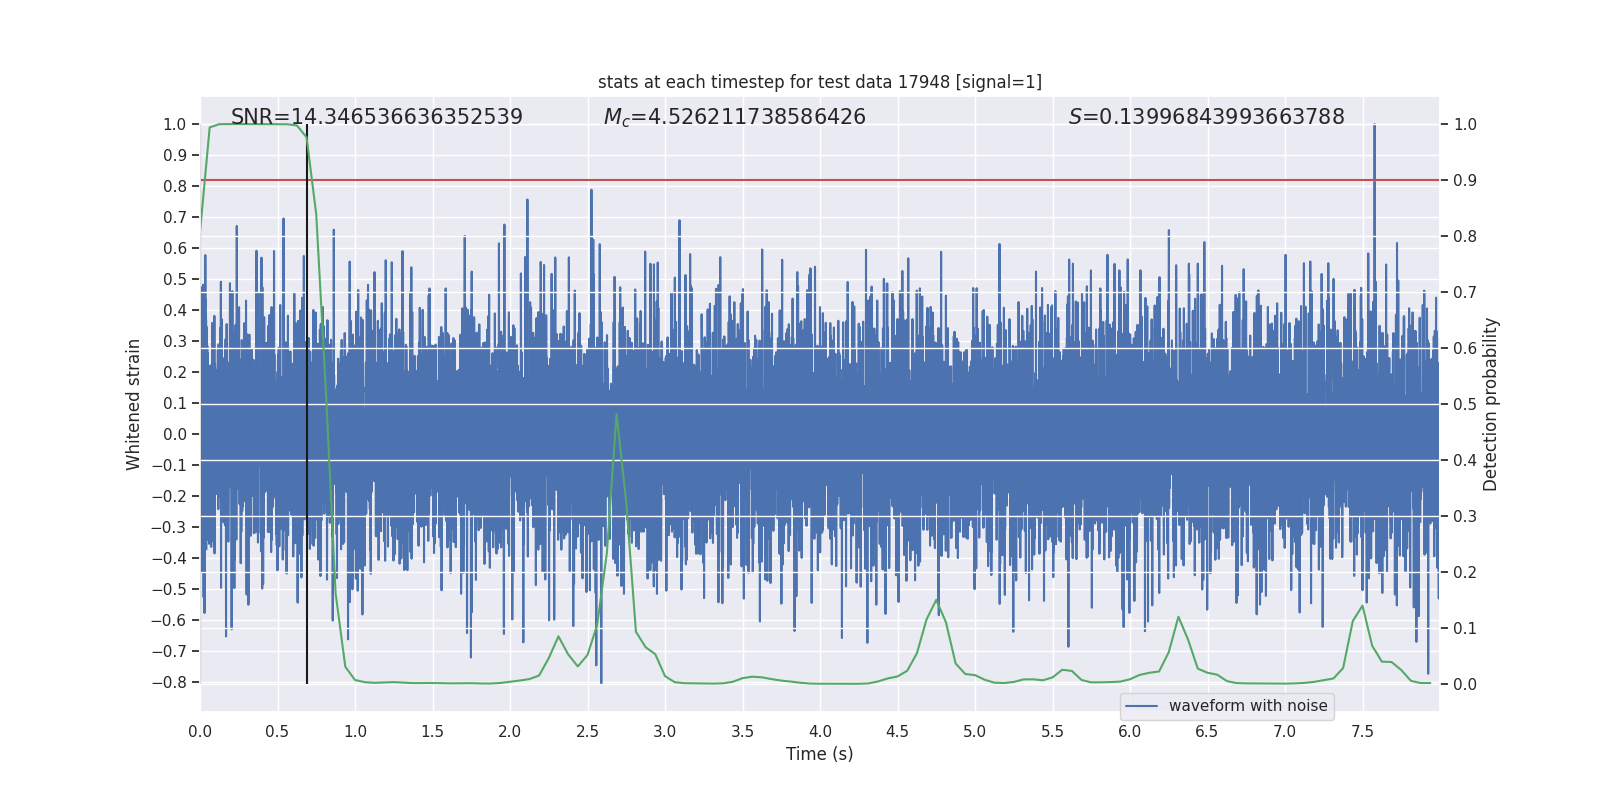
Task: Select the 'waveform with noise' legend label
Action: tap(1247, 706)
